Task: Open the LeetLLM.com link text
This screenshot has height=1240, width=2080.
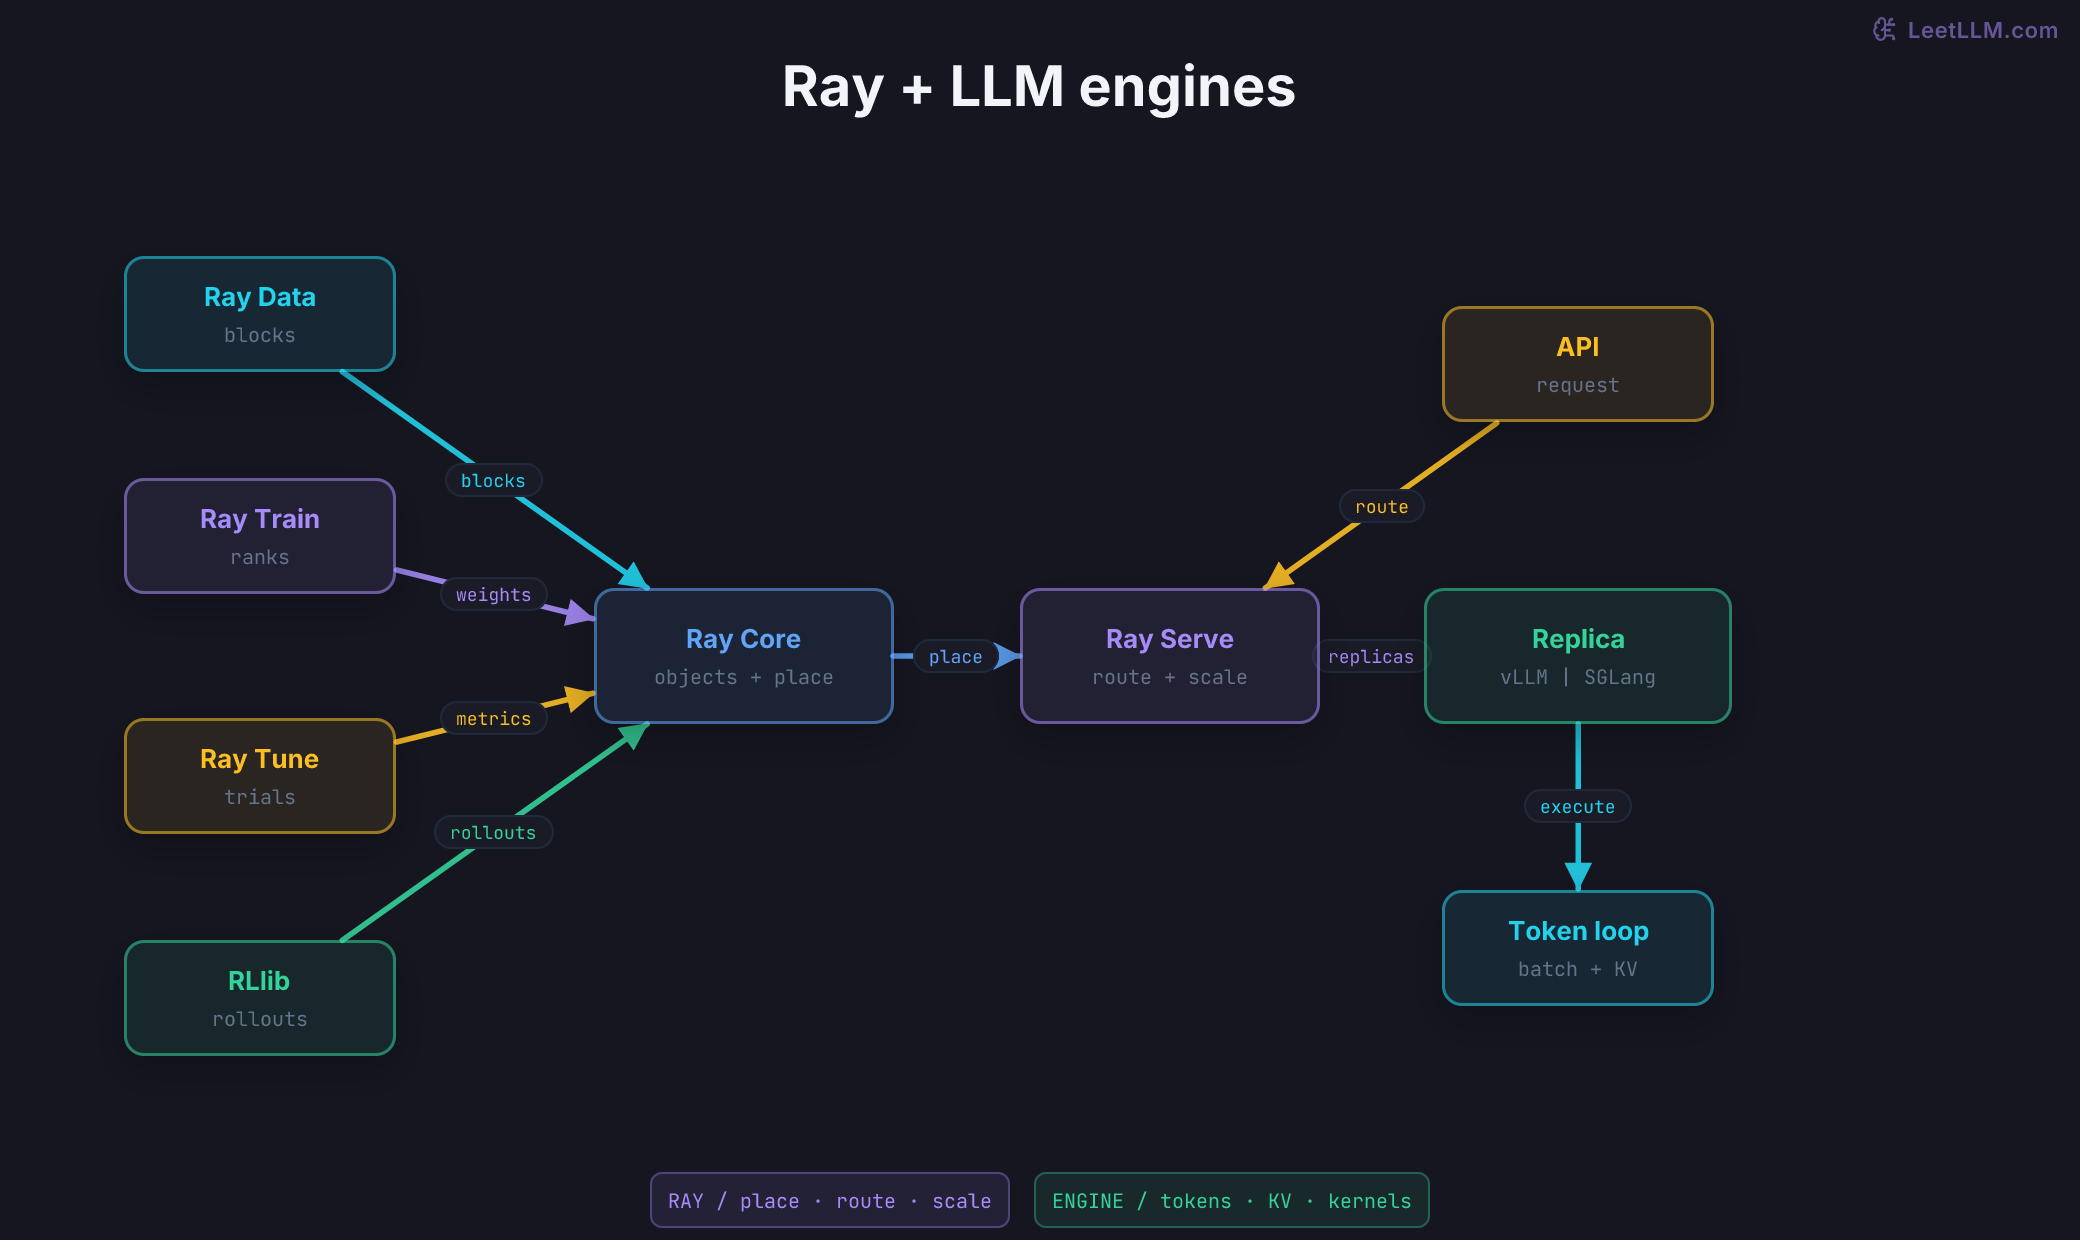Action: [1982, 30]
